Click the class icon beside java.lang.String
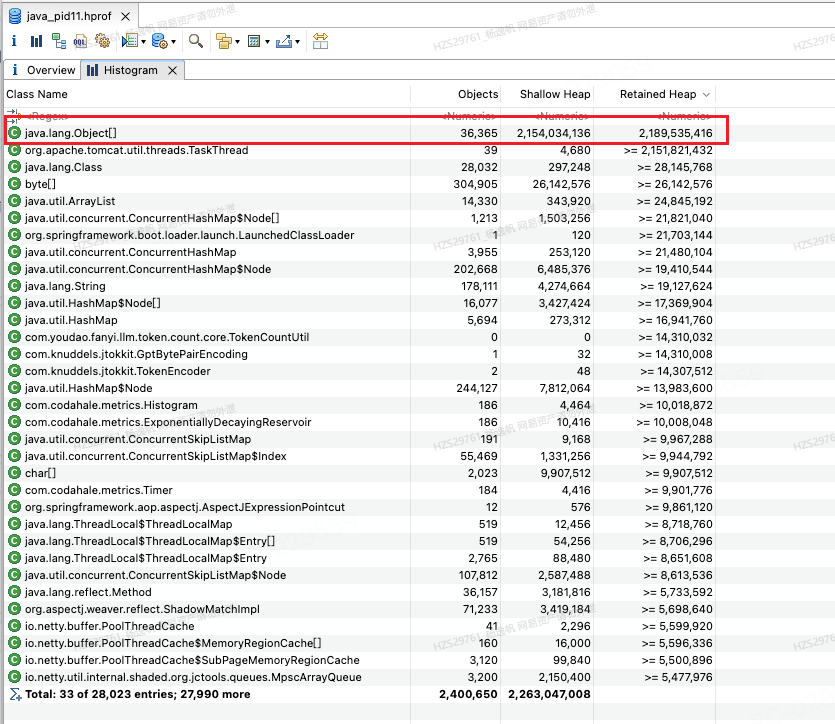835x724 pixels. (14, 286)
